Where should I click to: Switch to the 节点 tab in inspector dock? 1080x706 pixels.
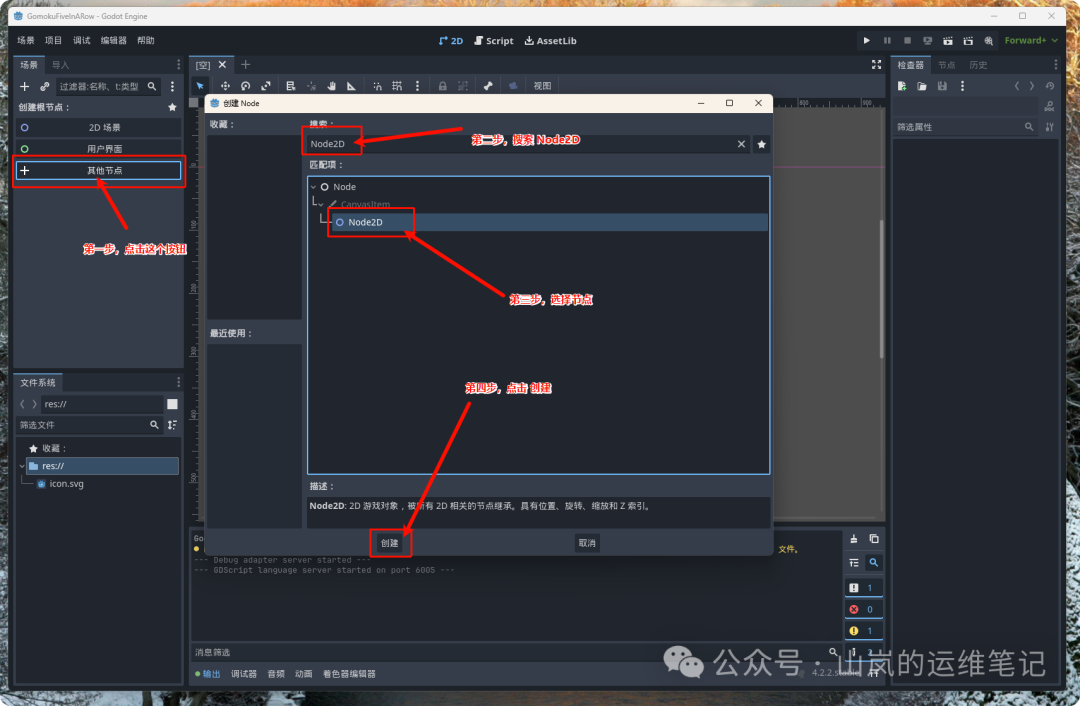pyautogui.click(x=946, y=65)
